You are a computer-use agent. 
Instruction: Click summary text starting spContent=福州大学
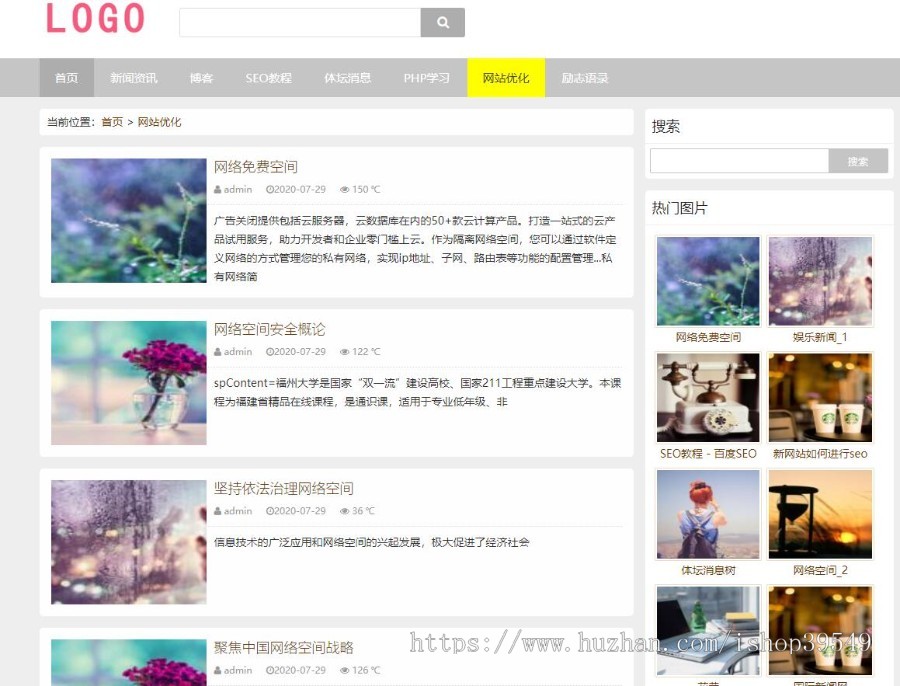click(x=417, y=392)
